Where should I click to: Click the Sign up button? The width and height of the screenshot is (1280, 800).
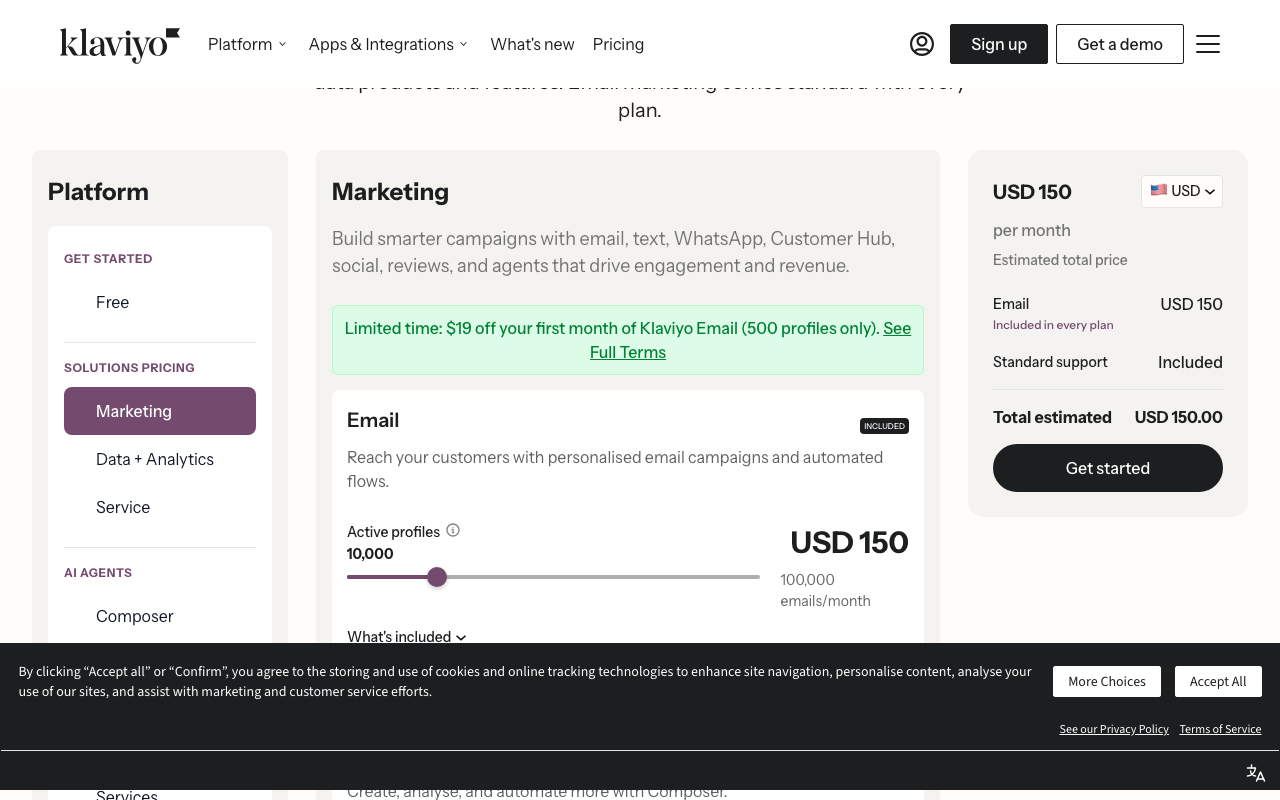click(x=999, y=44)
